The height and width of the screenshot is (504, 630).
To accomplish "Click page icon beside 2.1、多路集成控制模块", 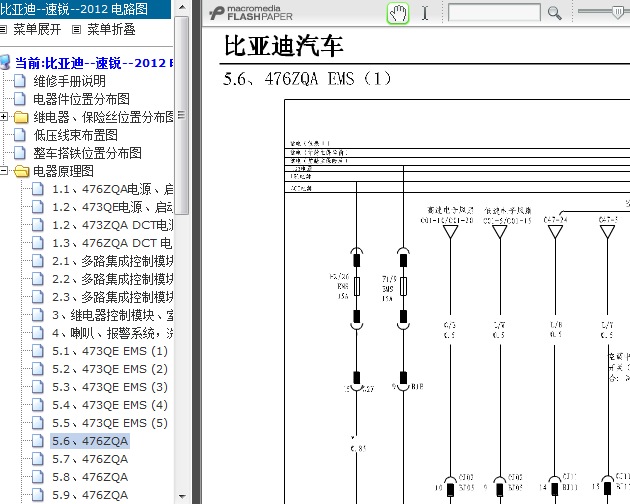I will click(x=38, y=261).
